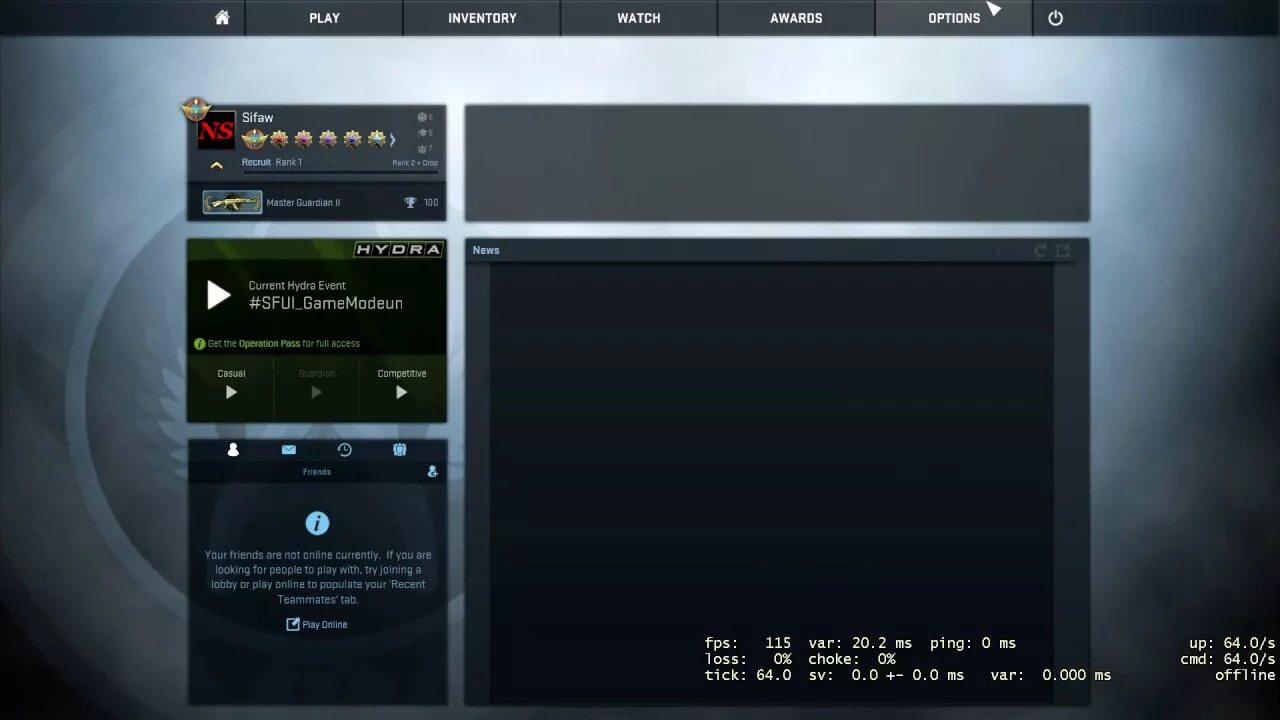The height and width of the screenshot is (720, 1280).
Task: Open the OPTIONS menu
Action: (x=954, y=18)
